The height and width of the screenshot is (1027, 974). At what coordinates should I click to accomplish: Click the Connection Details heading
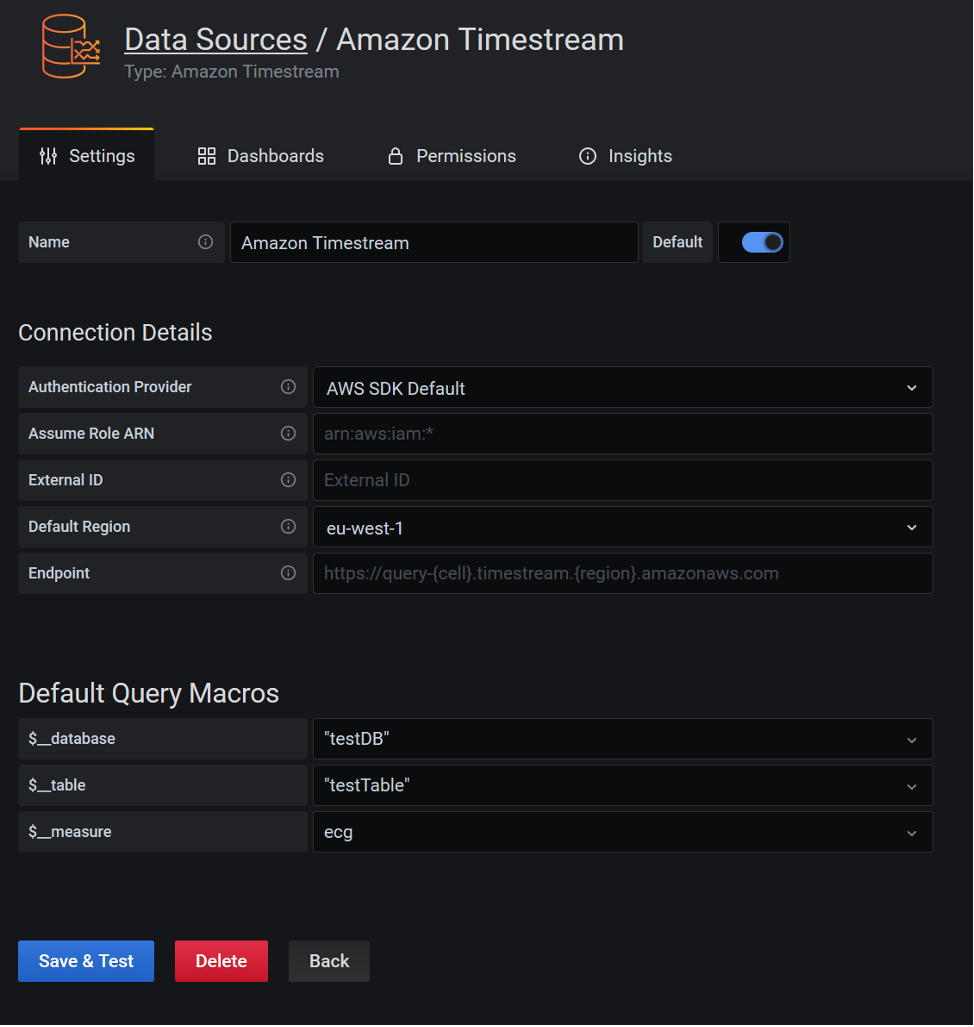115,333
